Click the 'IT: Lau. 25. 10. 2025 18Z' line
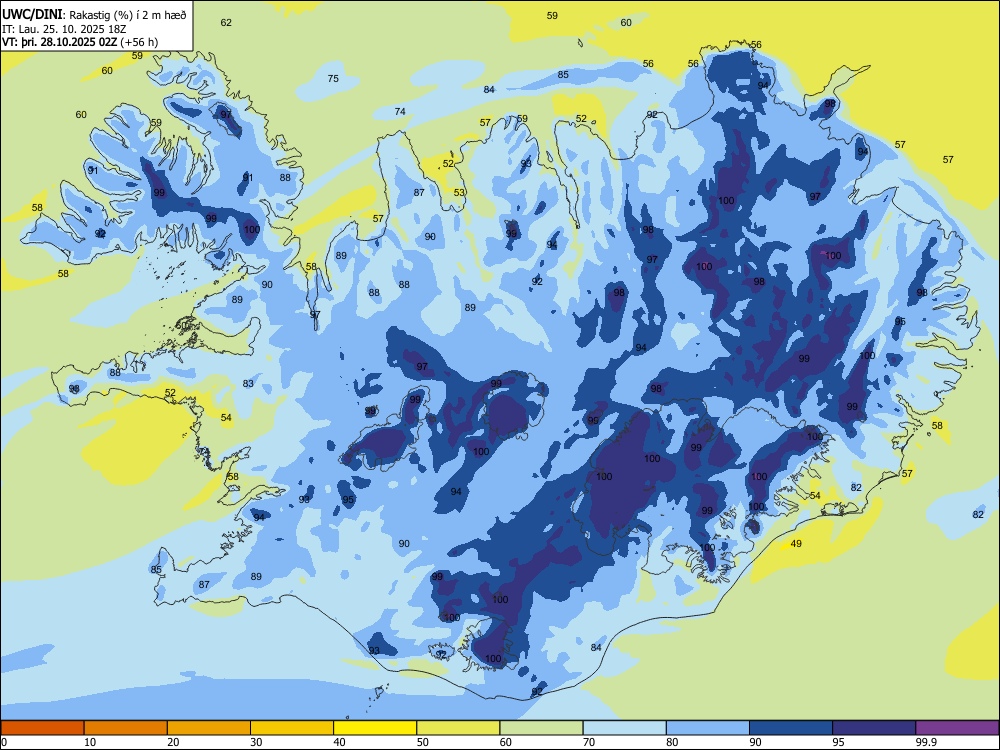This screenshot has height=750, width=1000. pos(63,29)
